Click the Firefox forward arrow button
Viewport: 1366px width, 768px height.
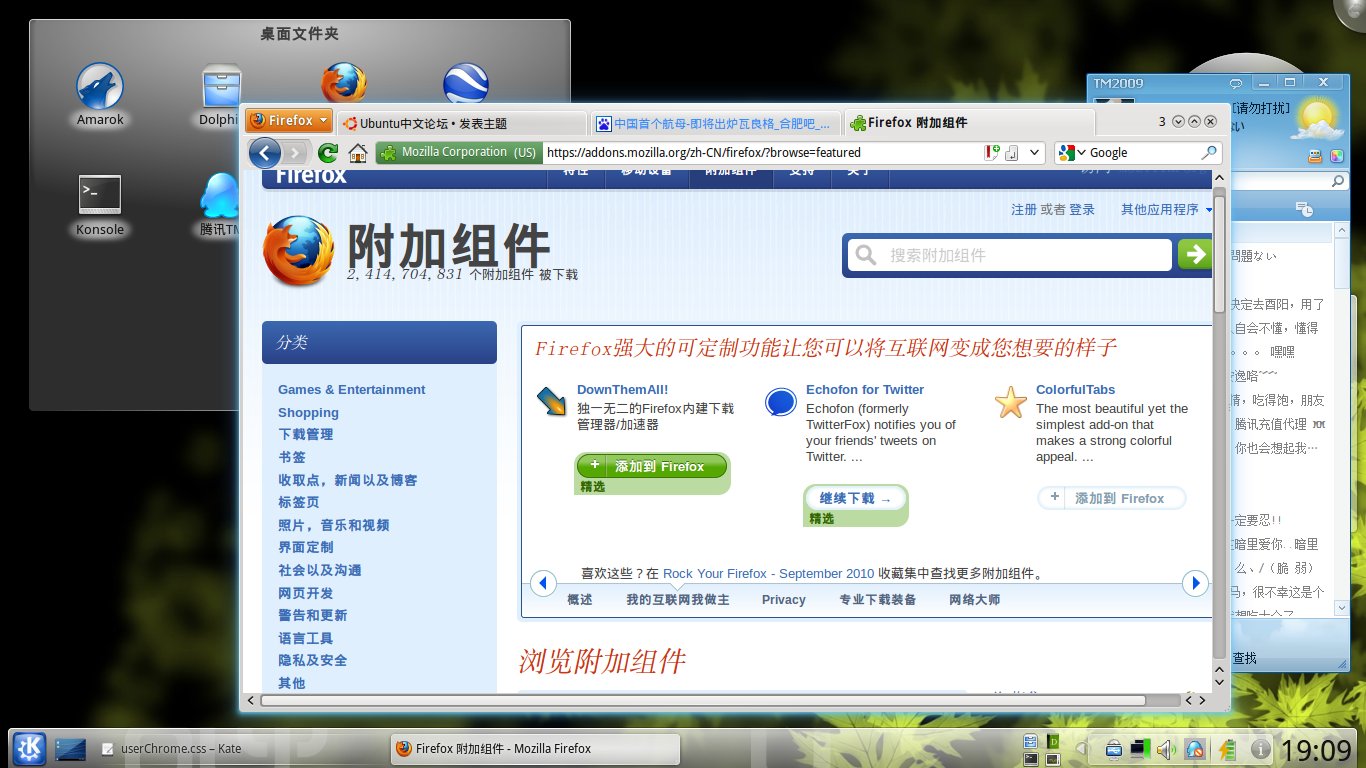pyautogui.click(x=294, y=153)
